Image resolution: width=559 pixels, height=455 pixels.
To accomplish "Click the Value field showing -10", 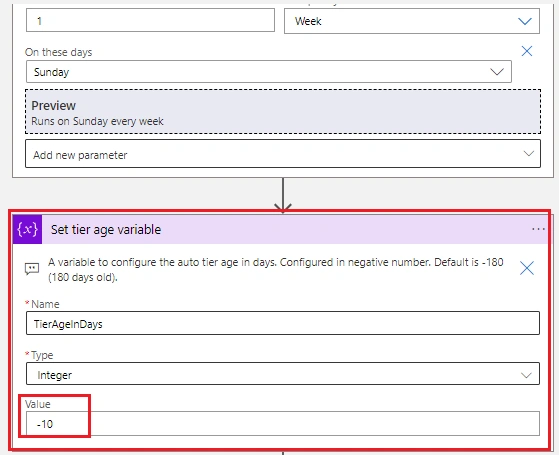I will point(283,424).
